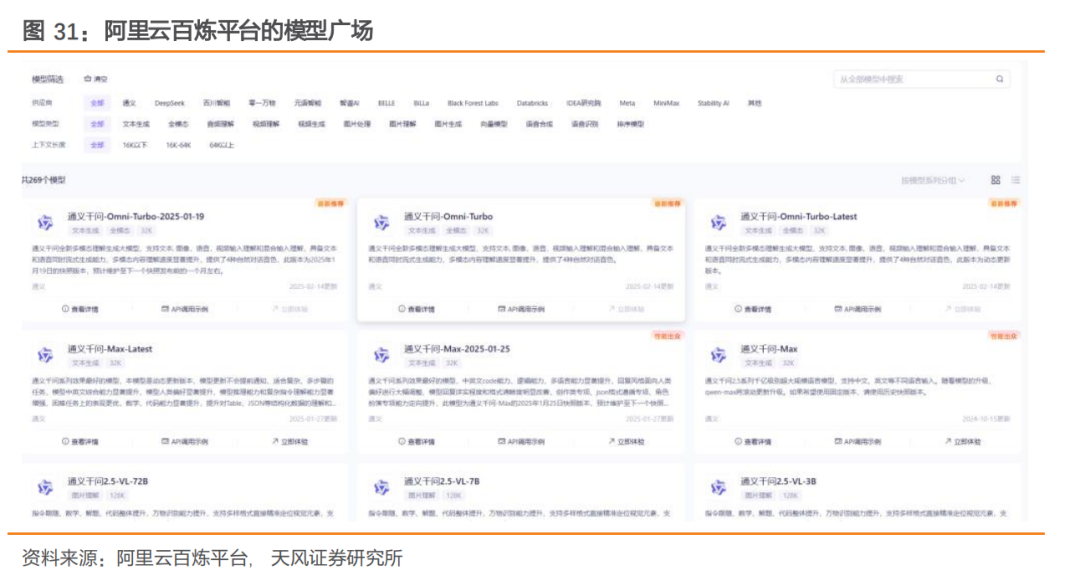The height and width of the screenshot is (586, 1080).
Task: Filter providers by Stability AI
Action: 713,103
